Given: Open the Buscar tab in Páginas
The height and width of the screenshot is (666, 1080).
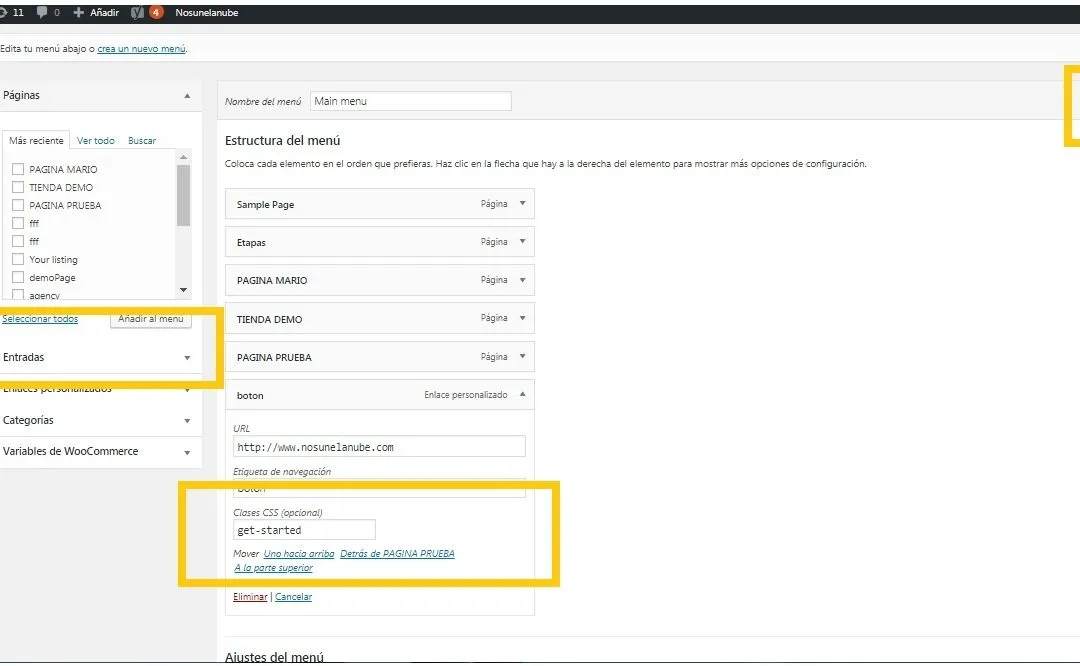Looking at the screenshot, I should point(142,141).
